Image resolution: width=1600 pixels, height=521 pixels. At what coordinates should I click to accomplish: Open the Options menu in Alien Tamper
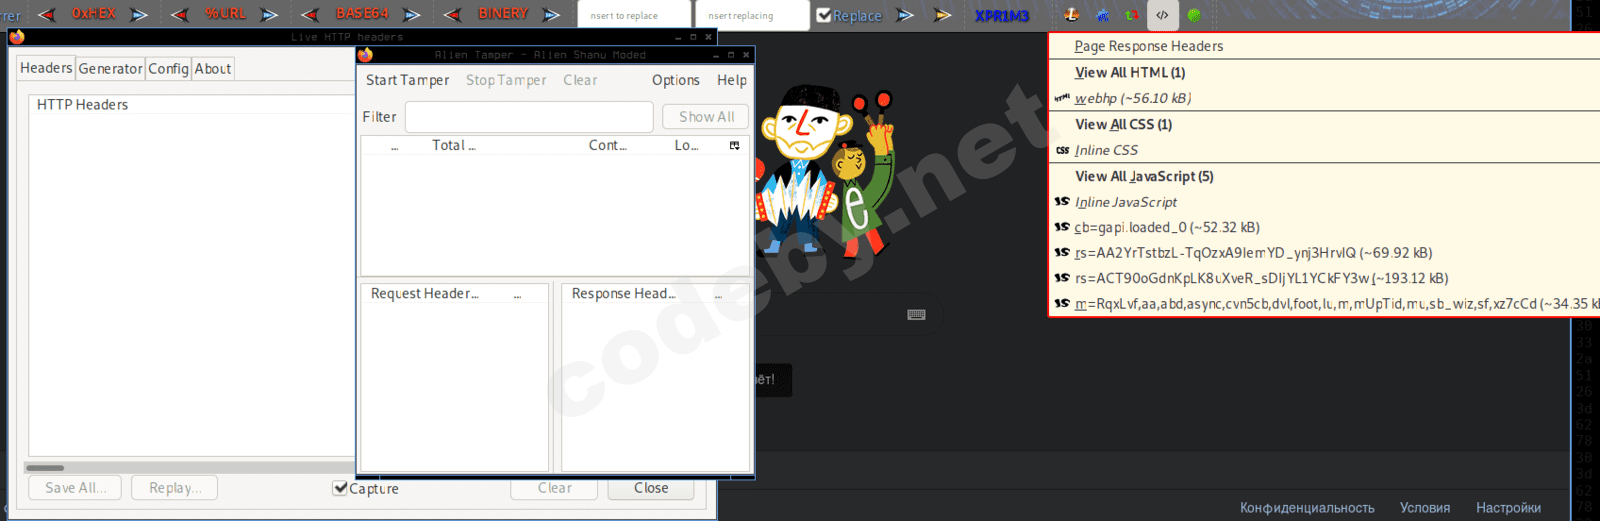[x=676, y=80]
